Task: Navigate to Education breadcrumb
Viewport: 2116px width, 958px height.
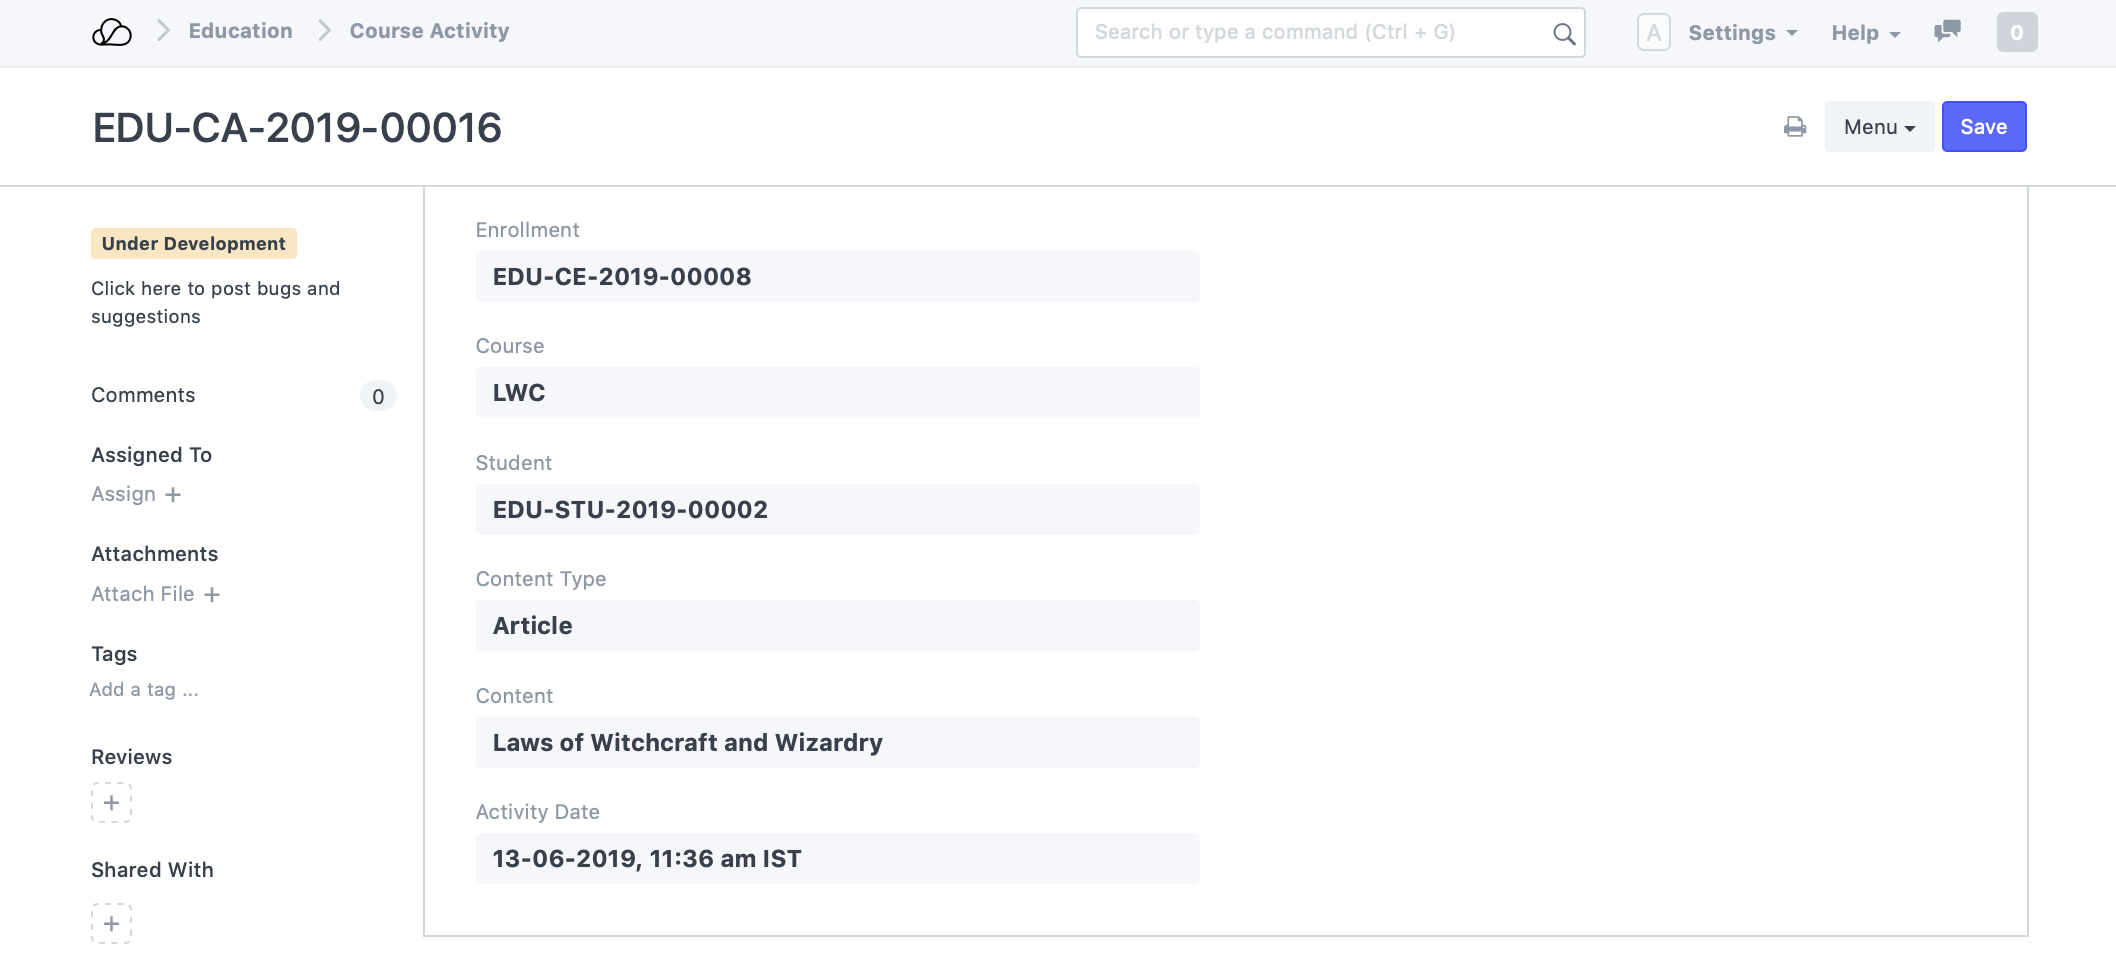Action: [x=240, y=31]
